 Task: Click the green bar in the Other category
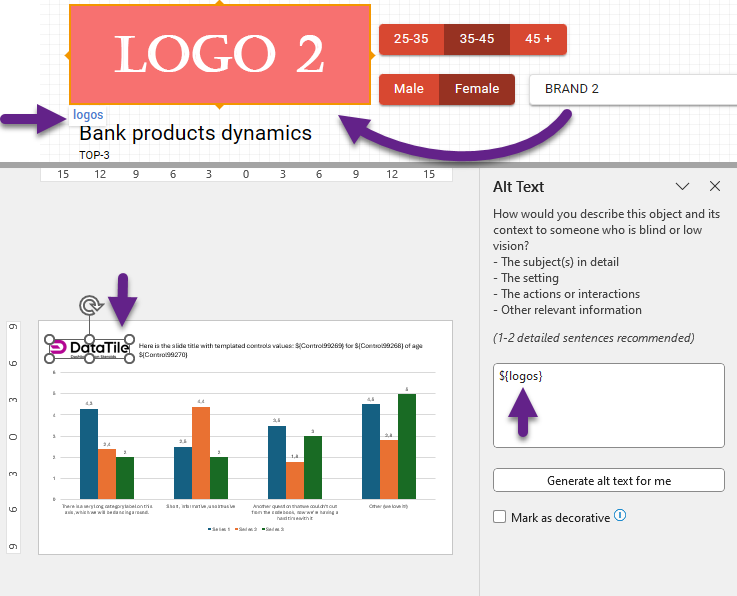(x=406, y=446)
